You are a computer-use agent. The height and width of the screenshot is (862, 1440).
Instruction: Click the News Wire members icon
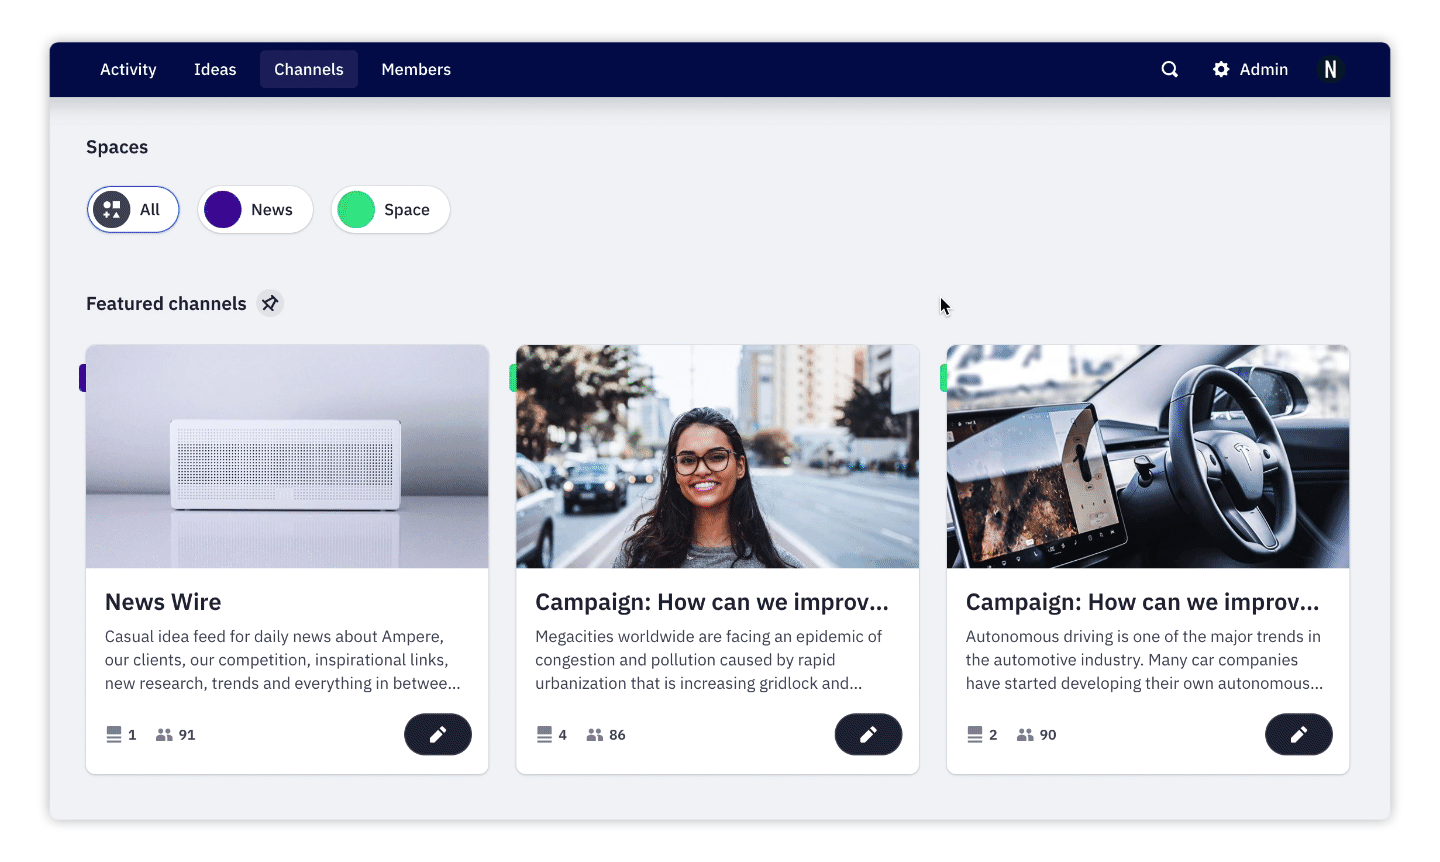(164, 734)
